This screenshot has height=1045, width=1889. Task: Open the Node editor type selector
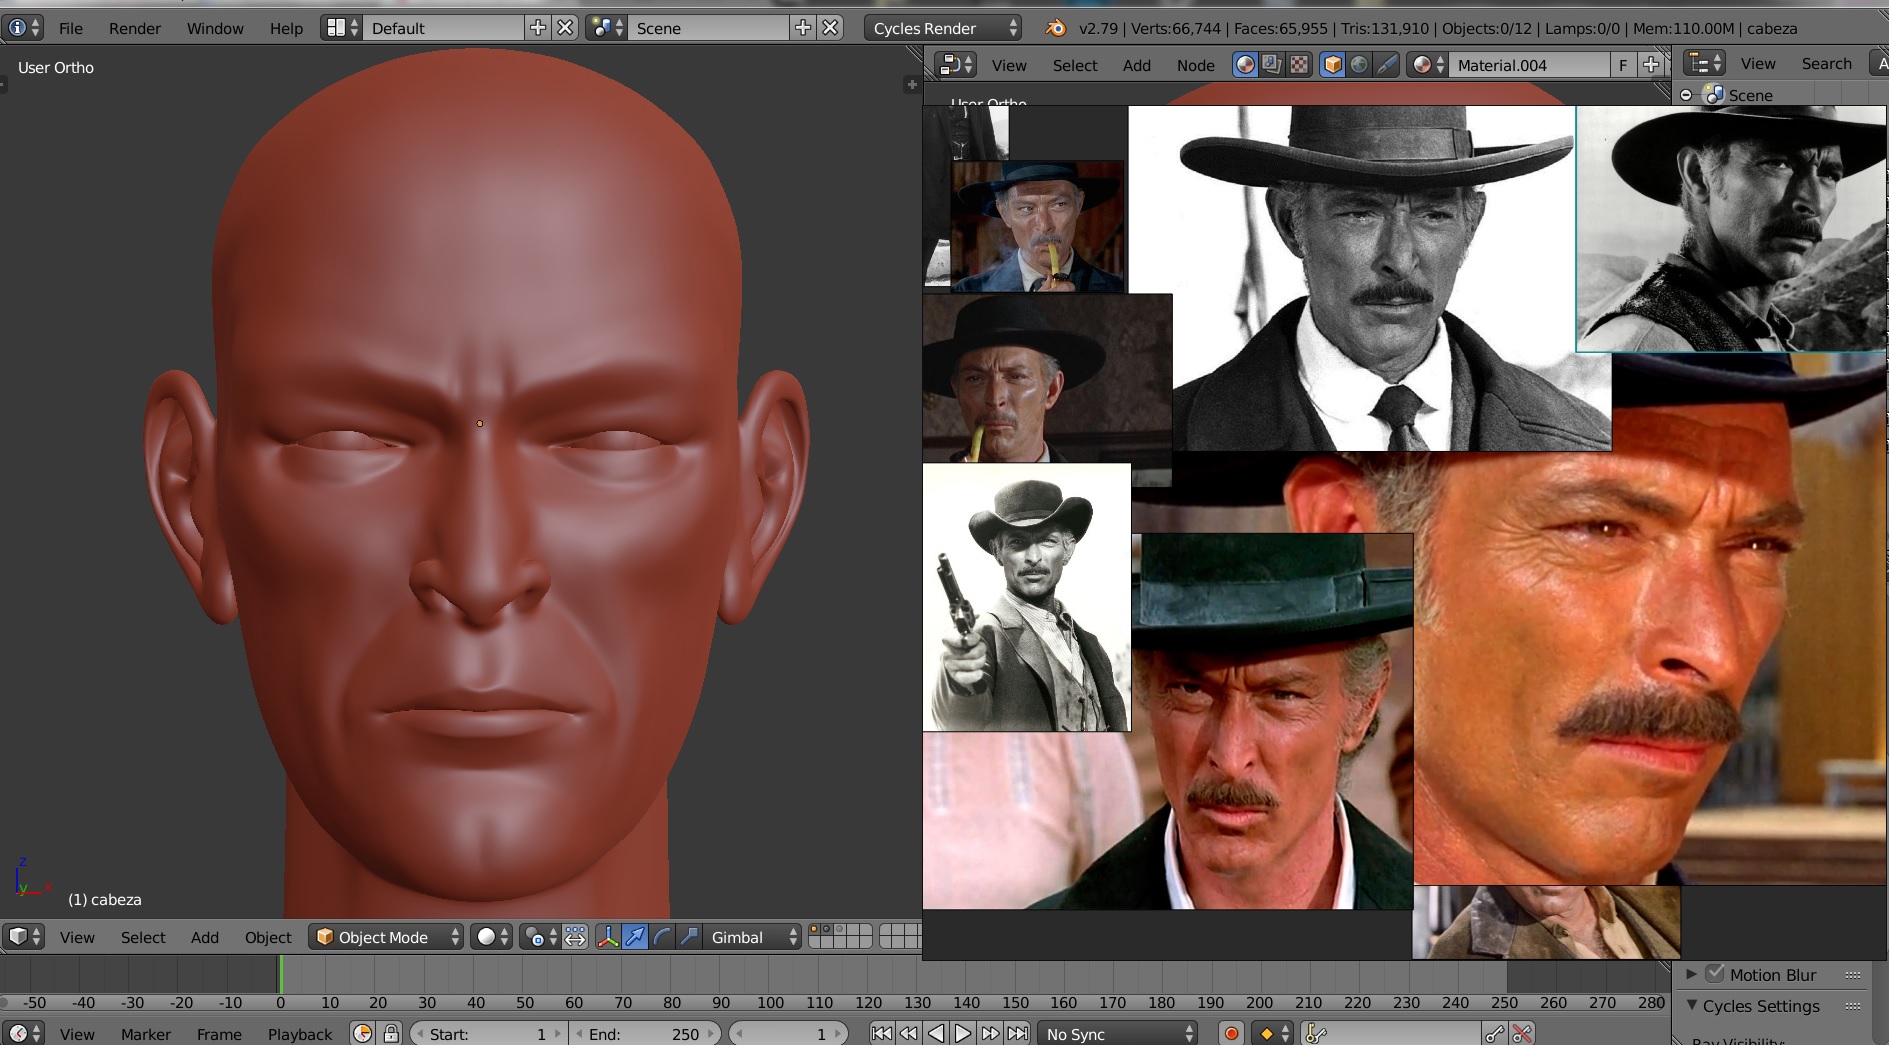click(x=955, y=65)
